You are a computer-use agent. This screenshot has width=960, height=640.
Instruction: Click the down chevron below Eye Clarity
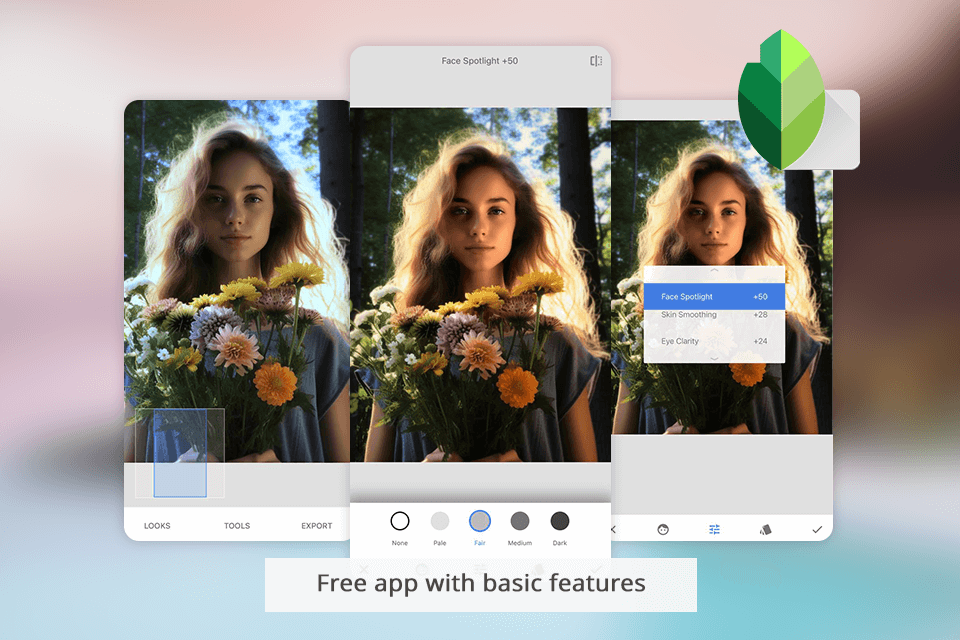(714, 358)
